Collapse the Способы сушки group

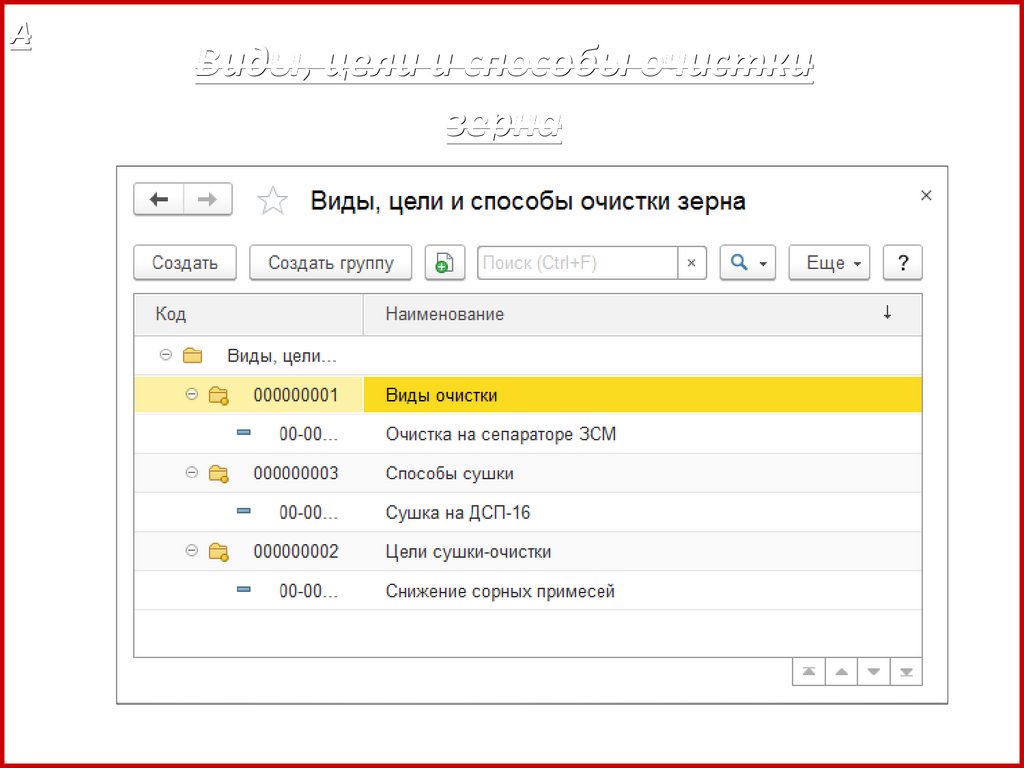pyautogui.click(x=191, y=472)
